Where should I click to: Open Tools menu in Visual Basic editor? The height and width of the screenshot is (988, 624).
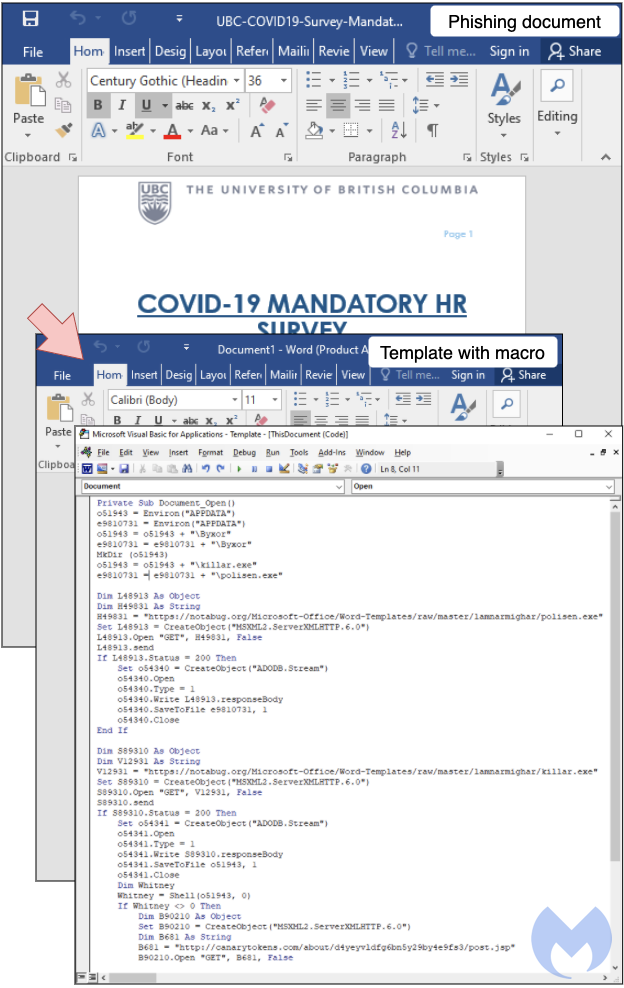click(x=299, y=452)
